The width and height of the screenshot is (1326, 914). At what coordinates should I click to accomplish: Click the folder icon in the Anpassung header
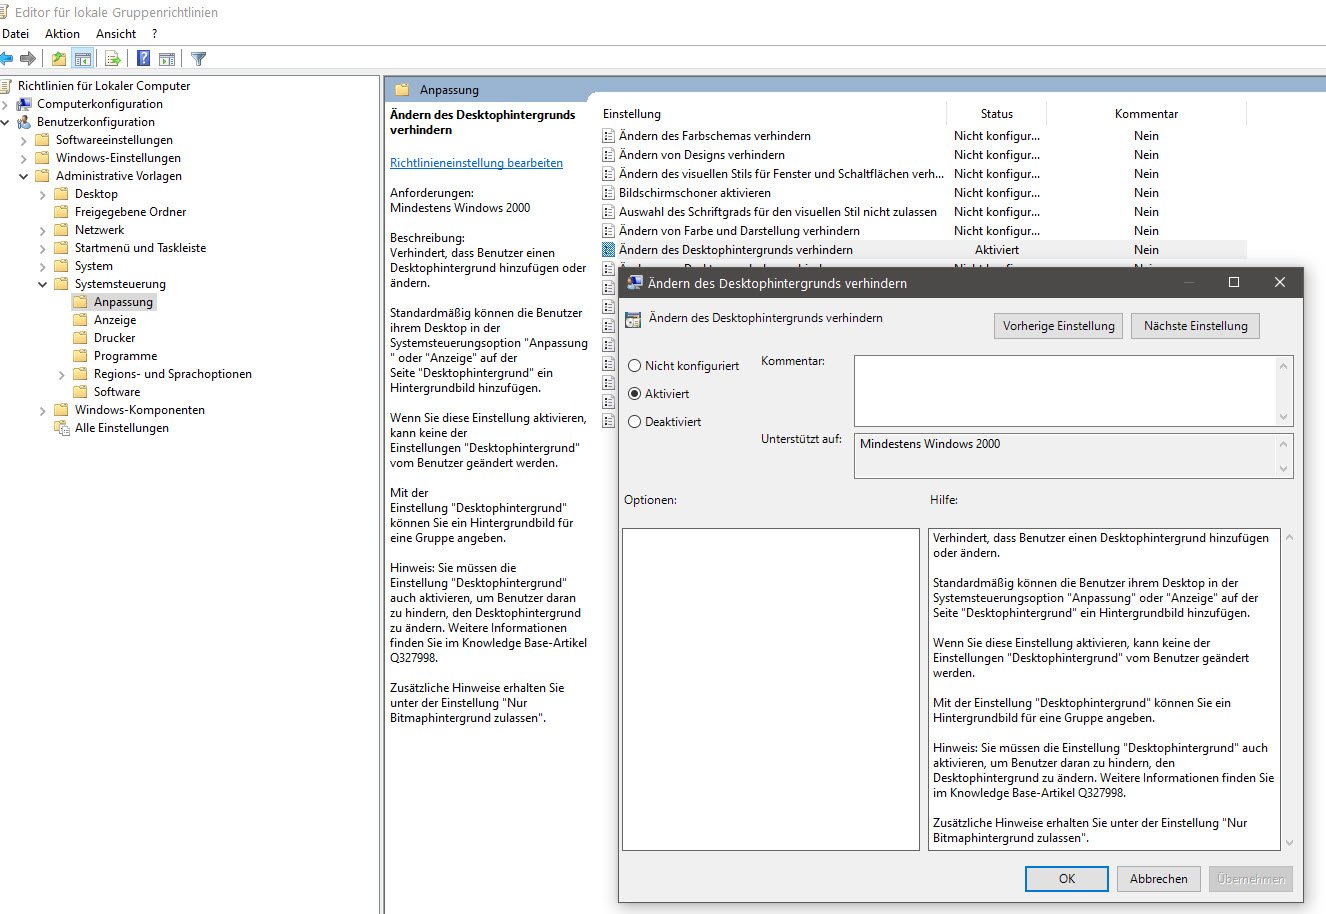tap(403, 90)
